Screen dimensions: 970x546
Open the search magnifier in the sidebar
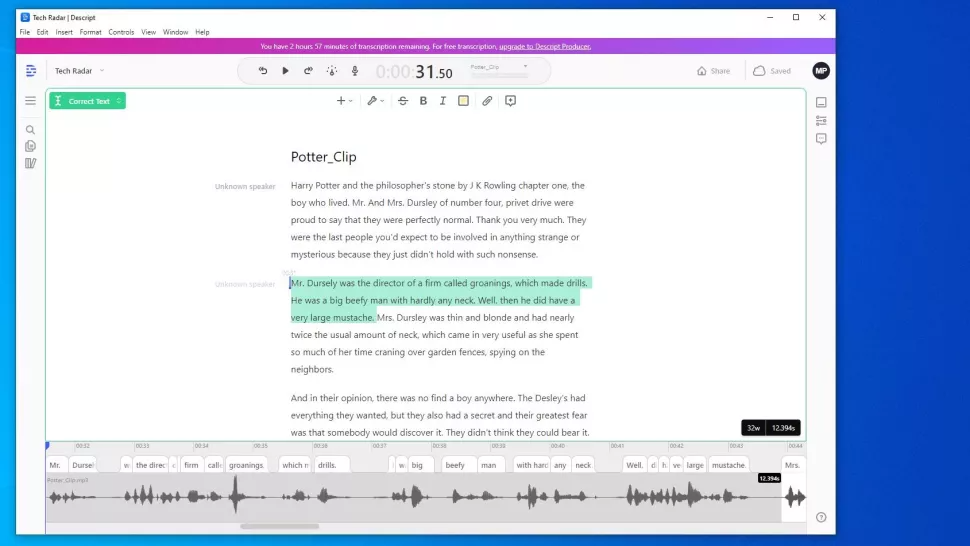30,130
